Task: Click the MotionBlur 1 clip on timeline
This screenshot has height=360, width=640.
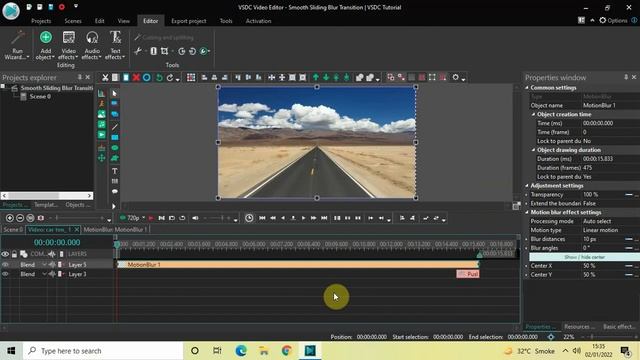Action: (298, 265)
